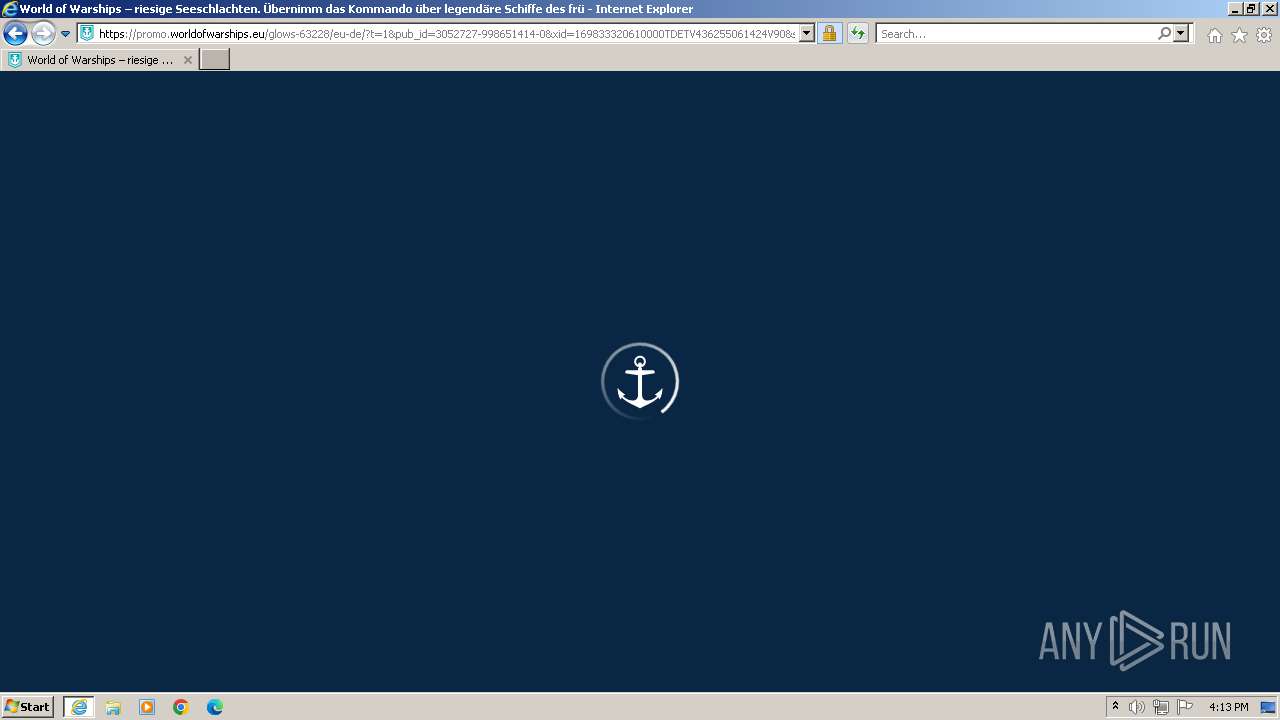Launch Google Chrome from the taskbar
This screenshot has width=1280, height=720.
(181, 707)
